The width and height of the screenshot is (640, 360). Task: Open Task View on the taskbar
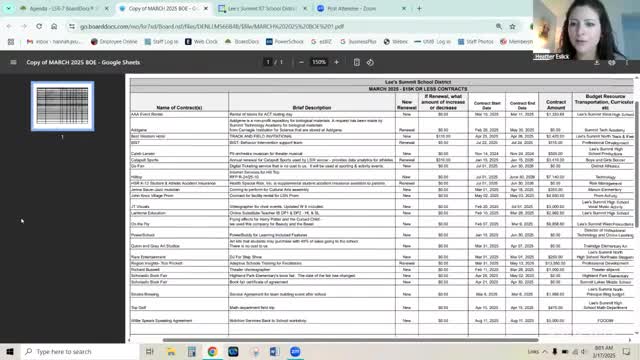[149, 351]
